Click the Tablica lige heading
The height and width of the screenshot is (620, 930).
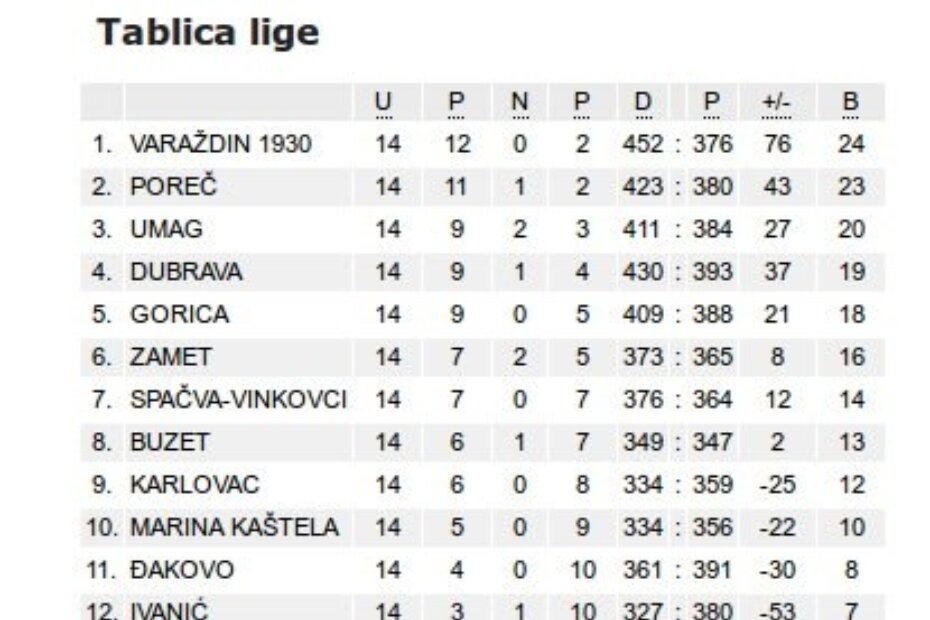click(x=208, y=33)
